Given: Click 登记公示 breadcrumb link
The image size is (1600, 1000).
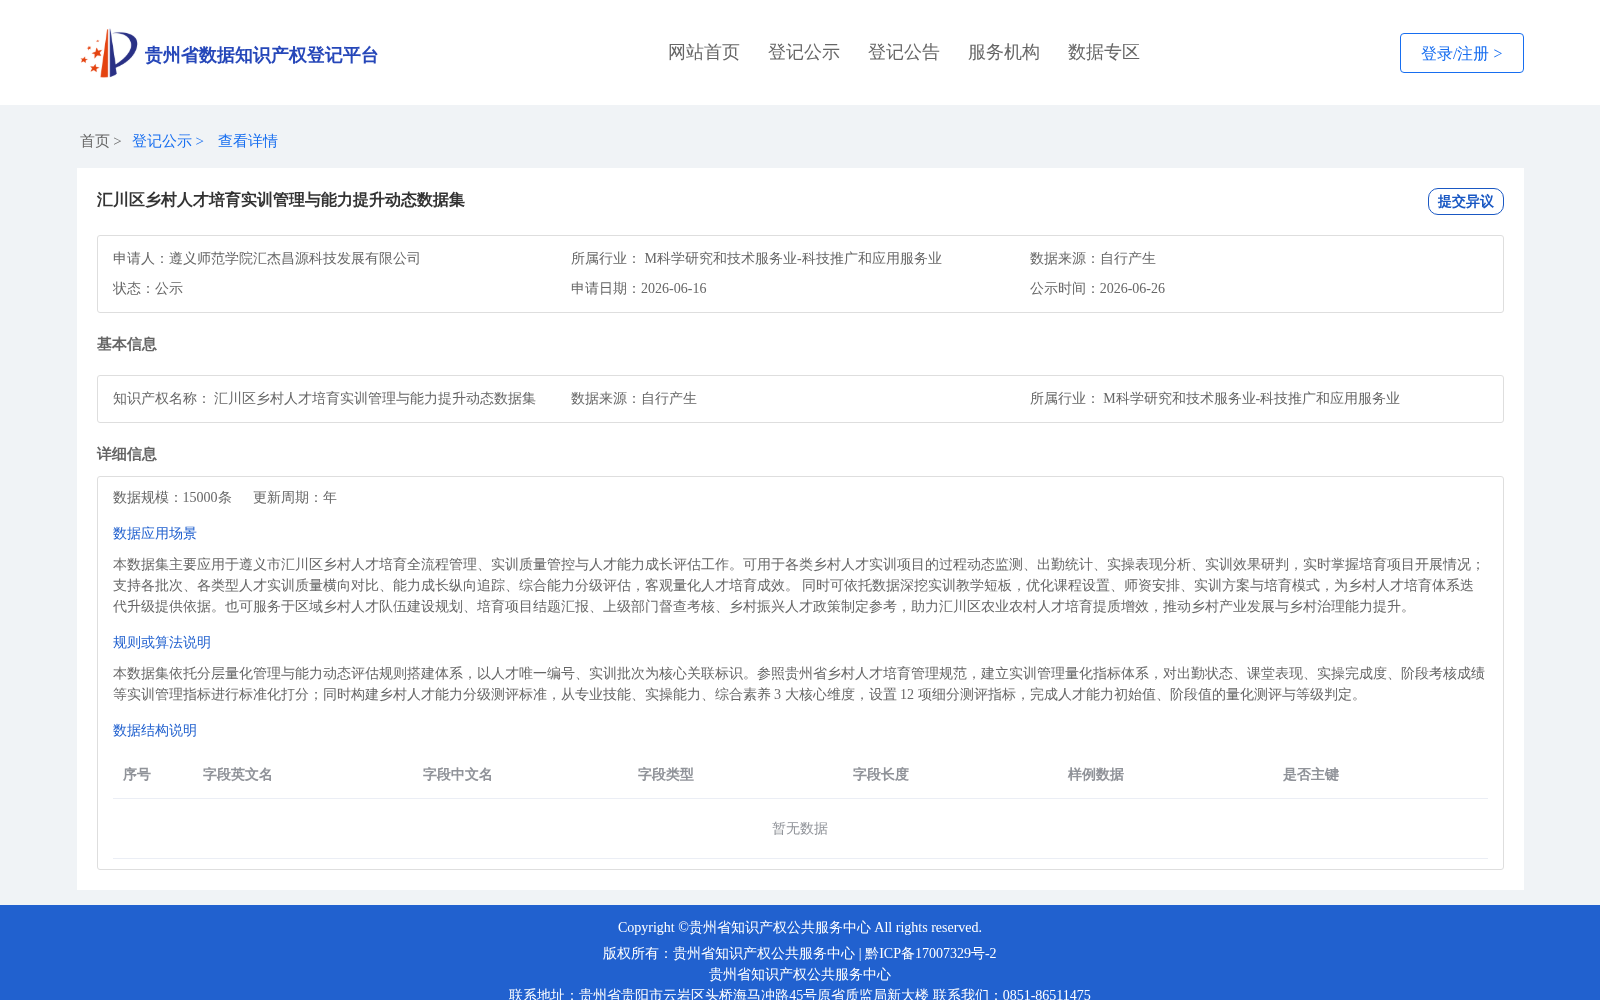Looking at the screenshot, I should point(162,141).
